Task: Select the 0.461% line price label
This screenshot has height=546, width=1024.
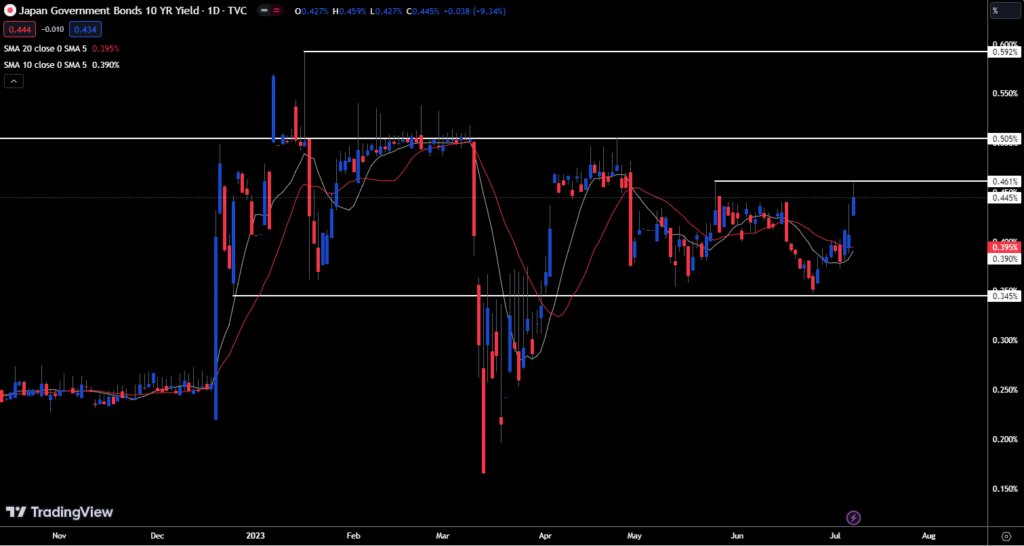Action: click(1004, 180)
